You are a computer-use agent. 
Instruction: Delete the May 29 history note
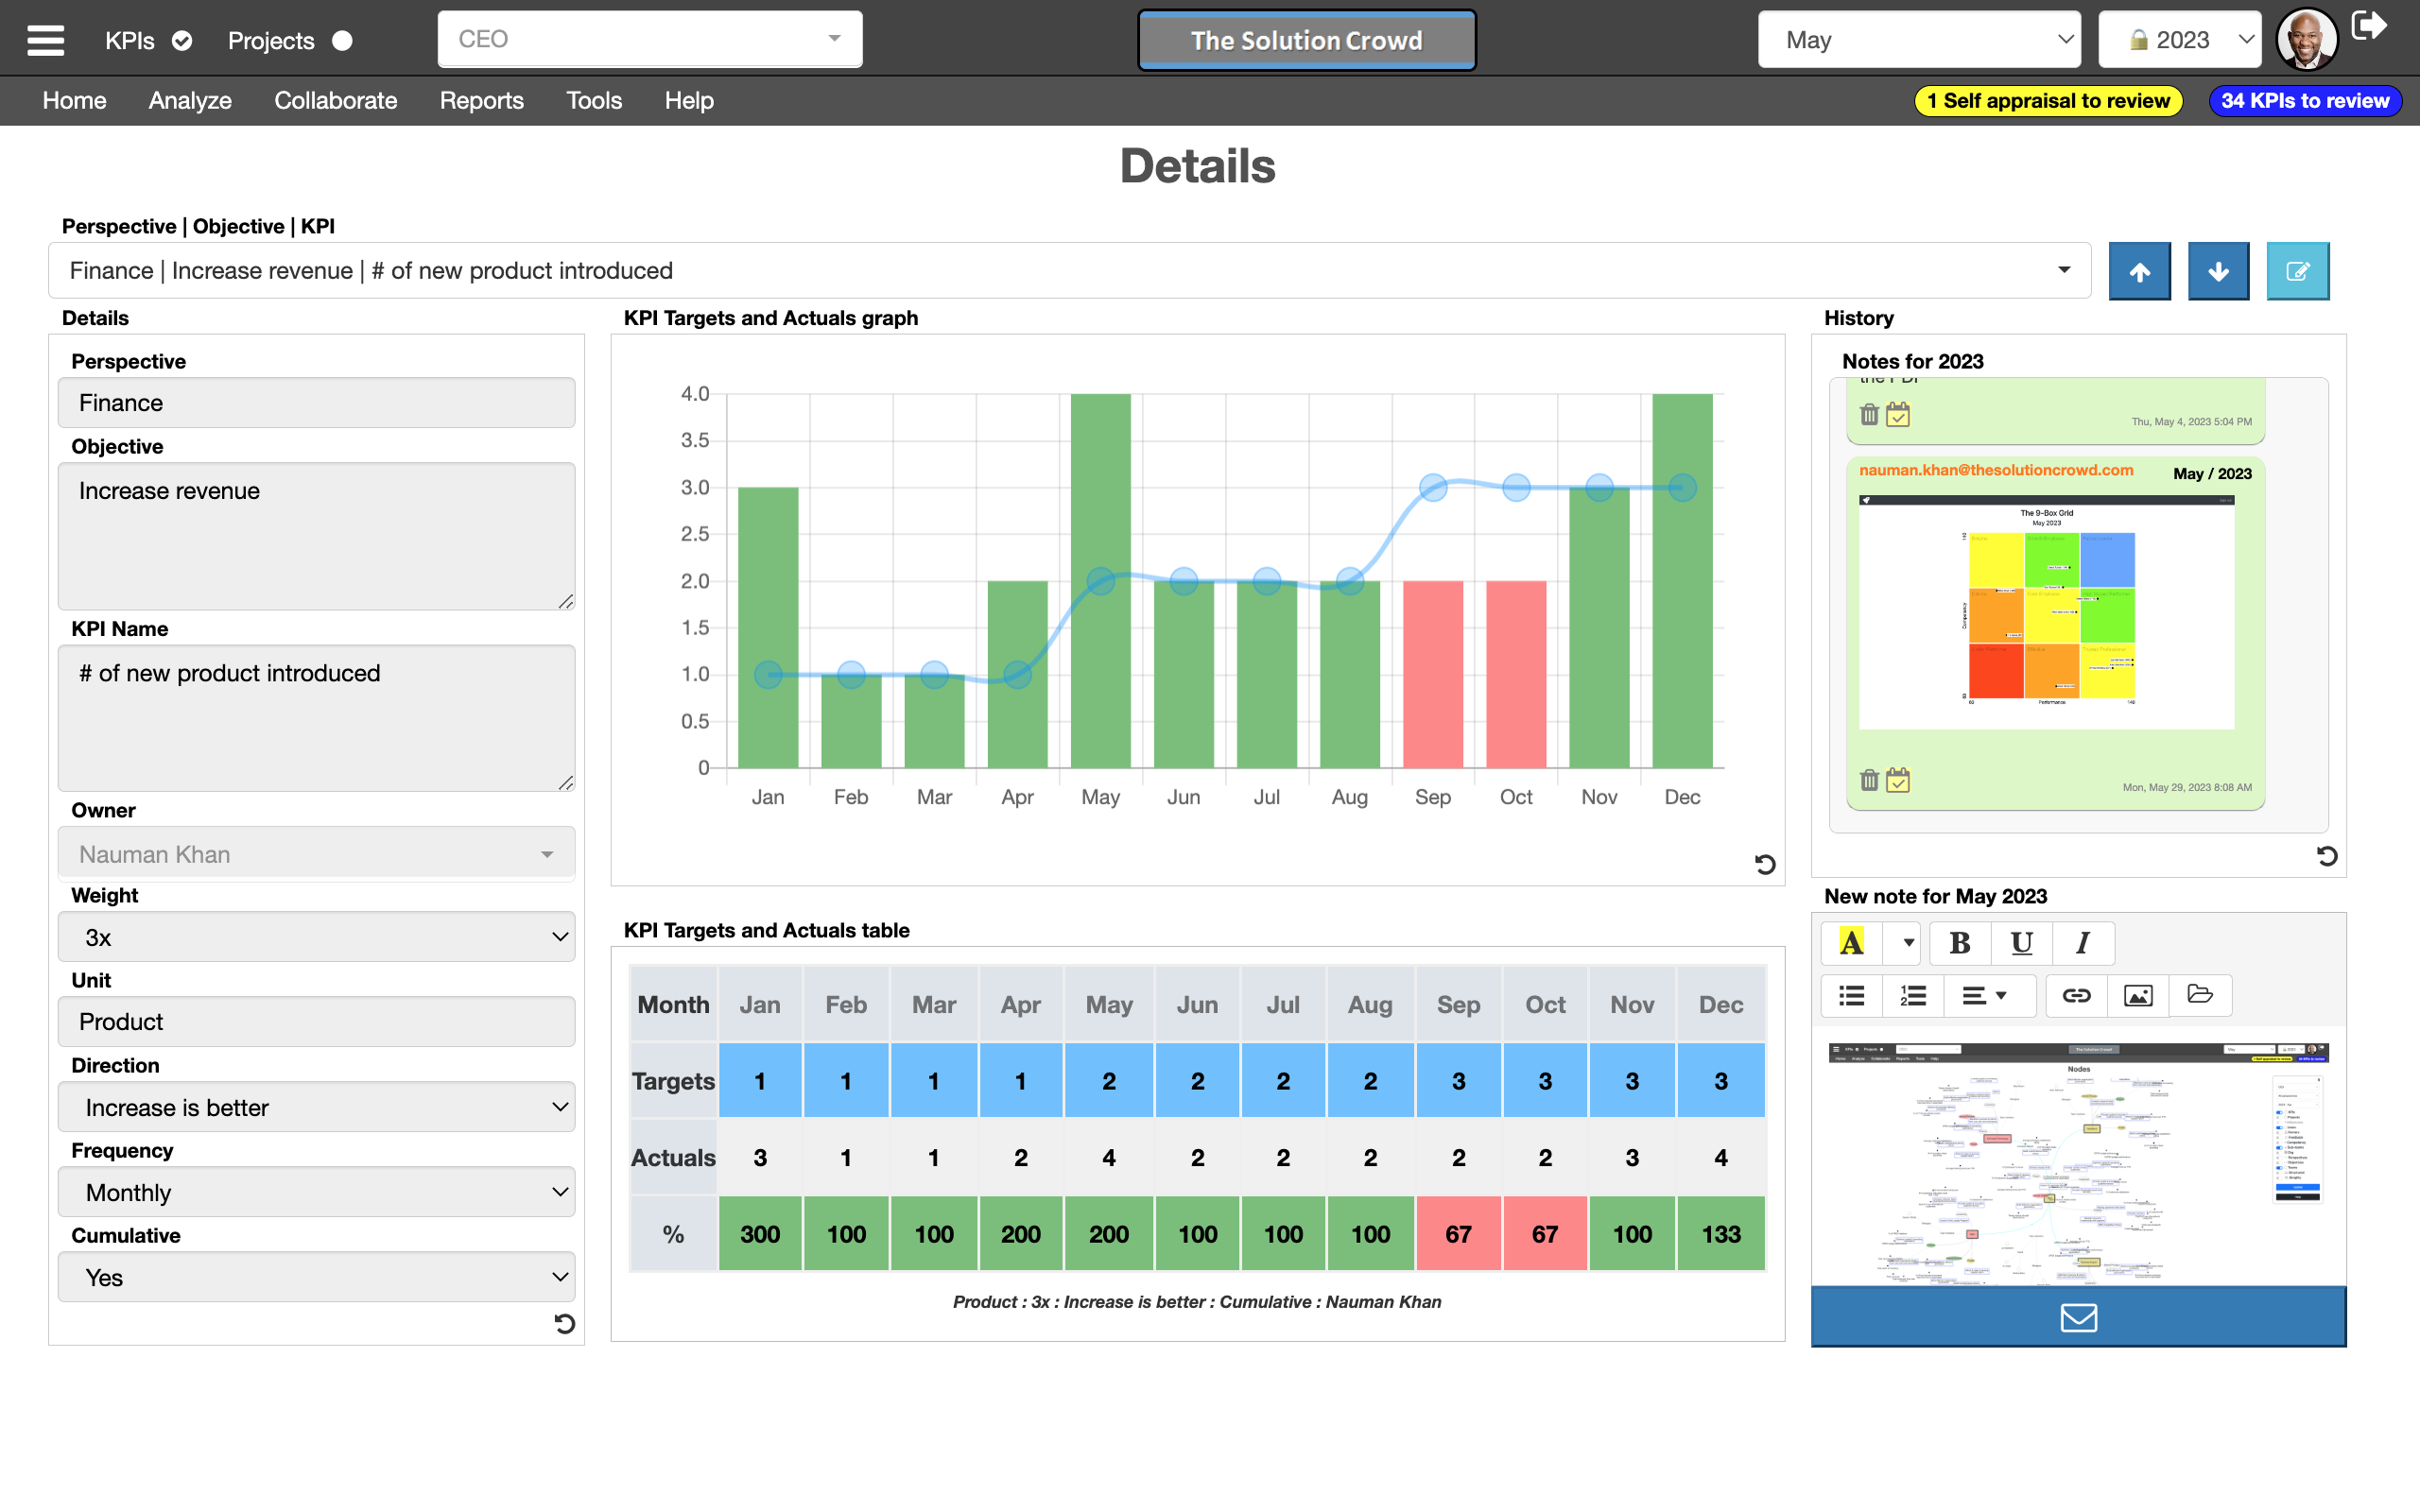coord(1870,779)
